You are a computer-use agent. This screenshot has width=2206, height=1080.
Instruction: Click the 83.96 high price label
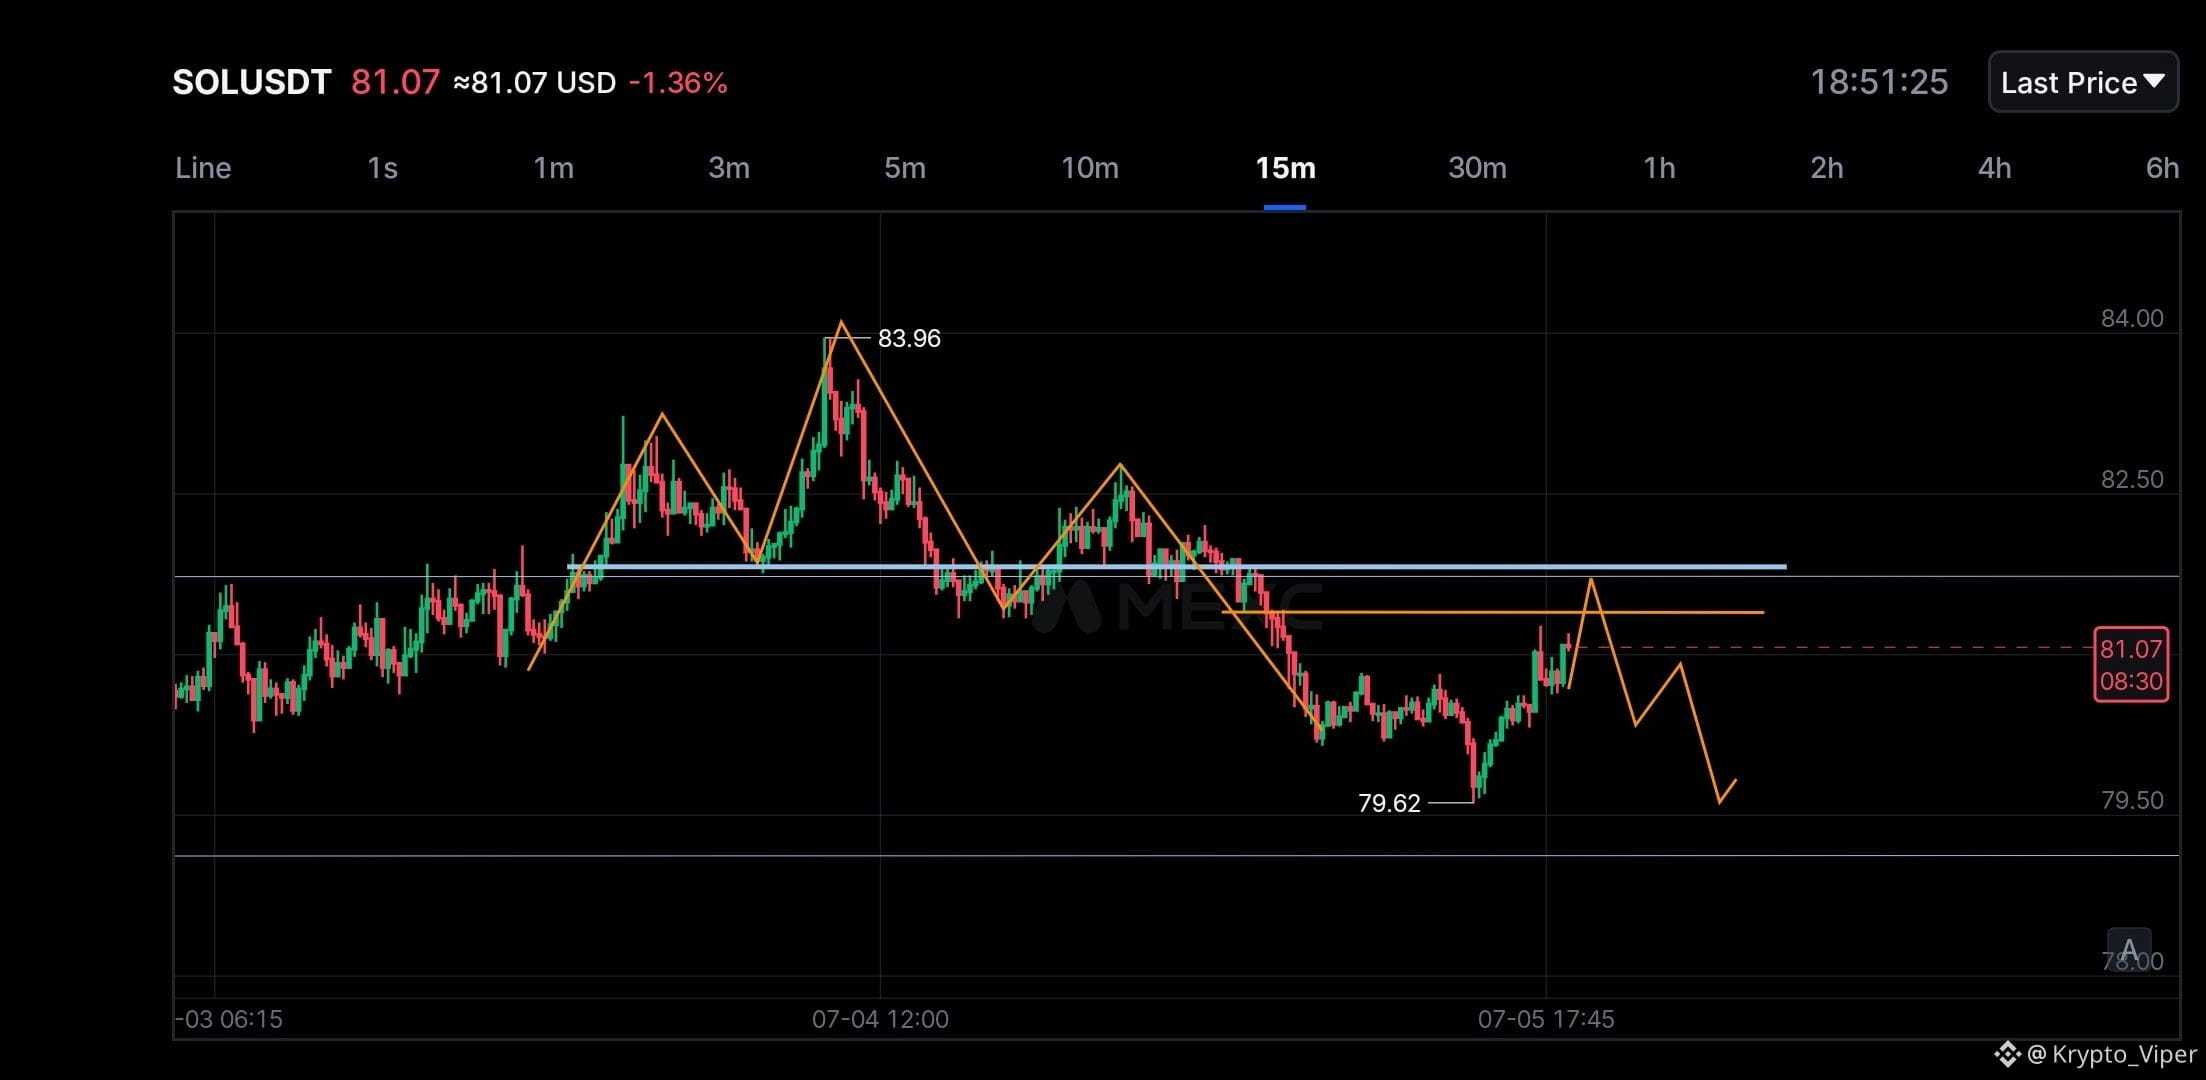909,338
